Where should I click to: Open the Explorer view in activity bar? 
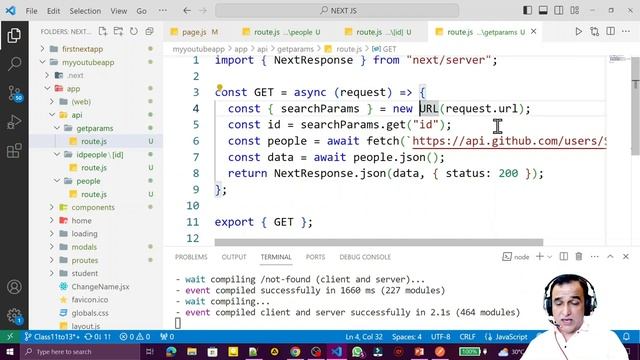coord(14,36)
